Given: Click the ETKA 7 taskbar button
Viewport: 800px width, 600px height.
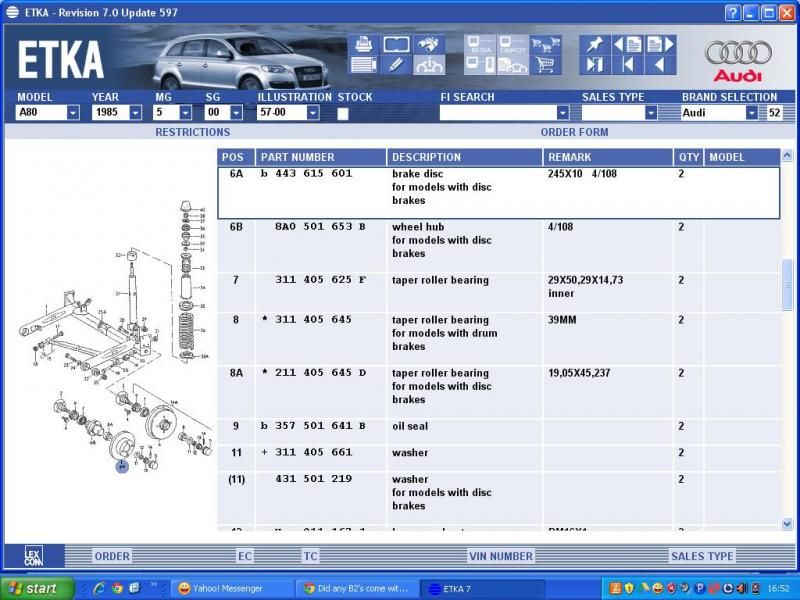Looking at the screenshot, I should (483, 589).
